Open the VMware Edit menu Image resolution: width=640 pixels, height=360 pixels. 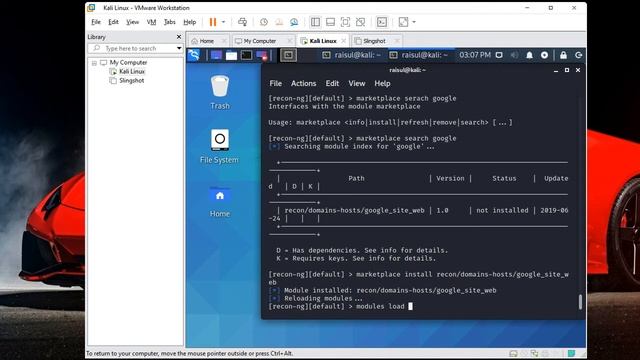[113, 22]
